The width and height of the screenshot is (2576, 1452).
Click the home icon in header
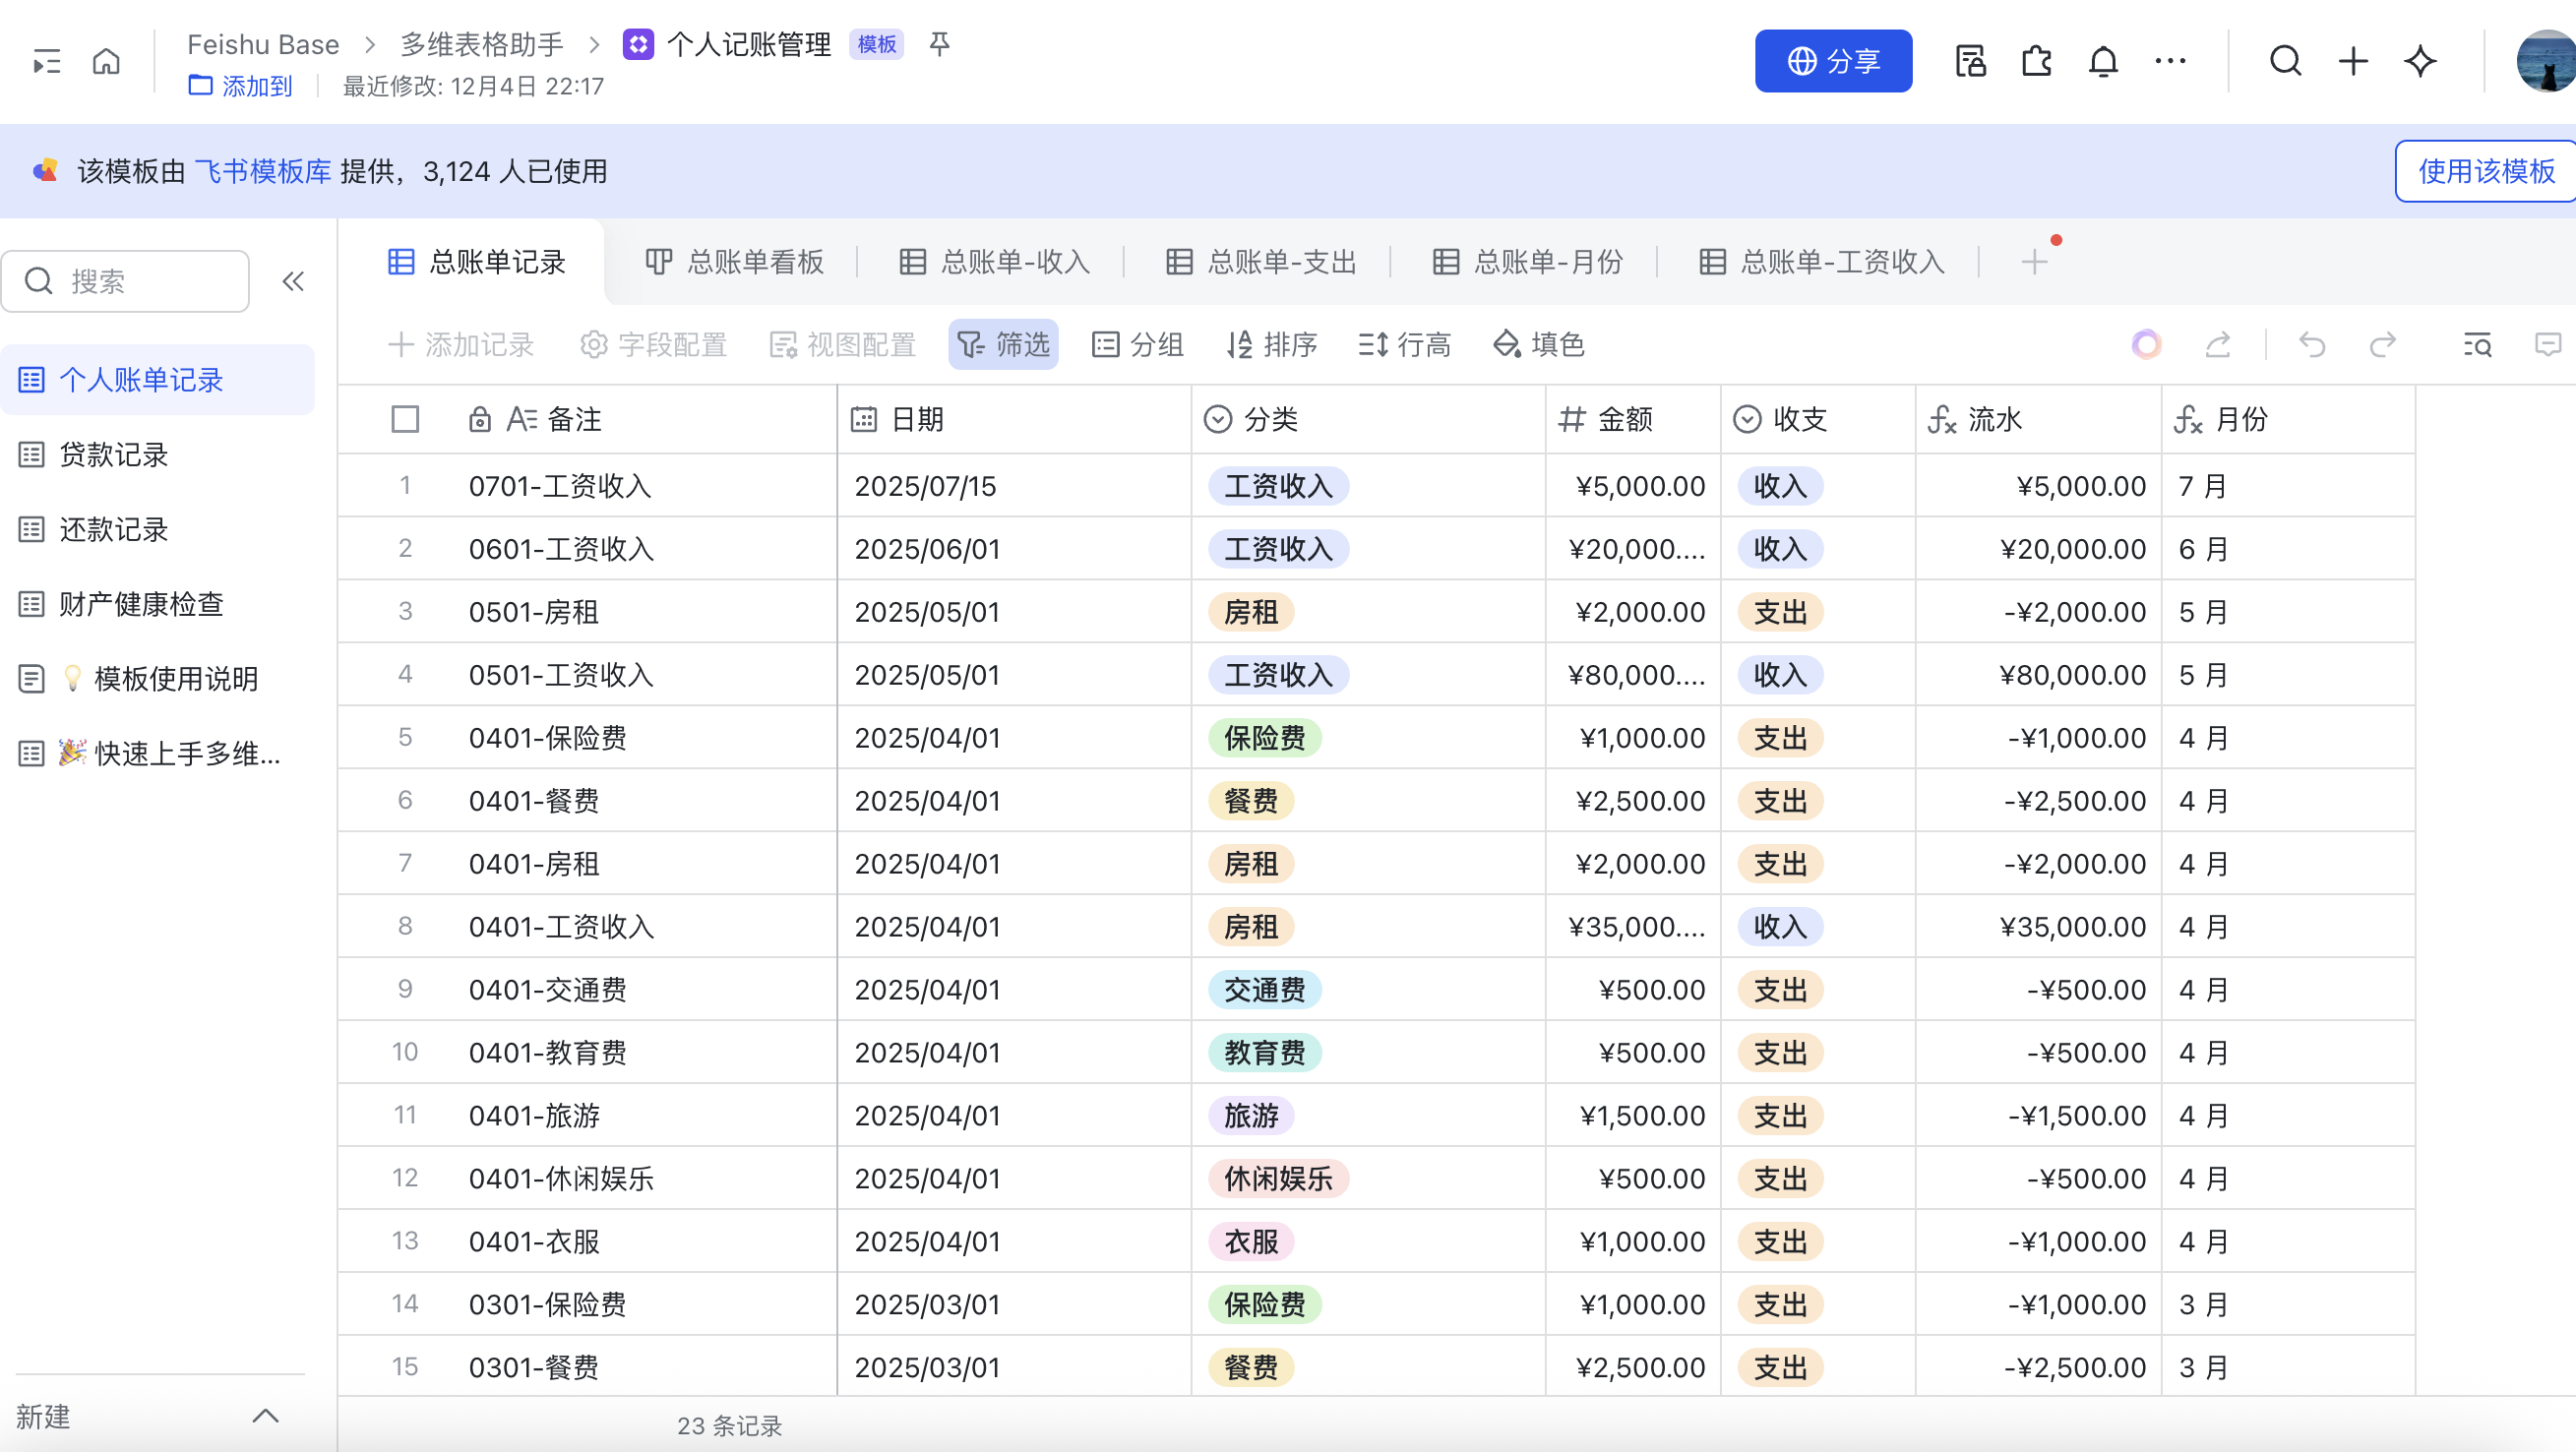click(106, 62)
